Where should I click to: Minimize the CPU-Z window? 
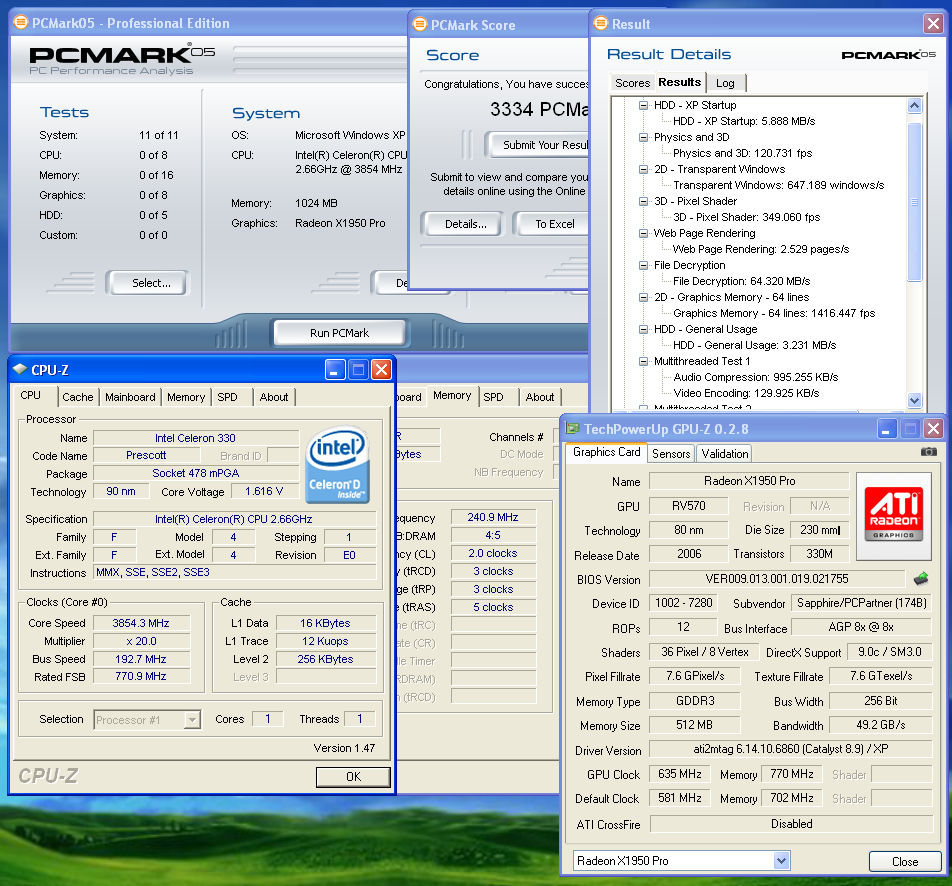pyautogui.click(x=335, y=369)
